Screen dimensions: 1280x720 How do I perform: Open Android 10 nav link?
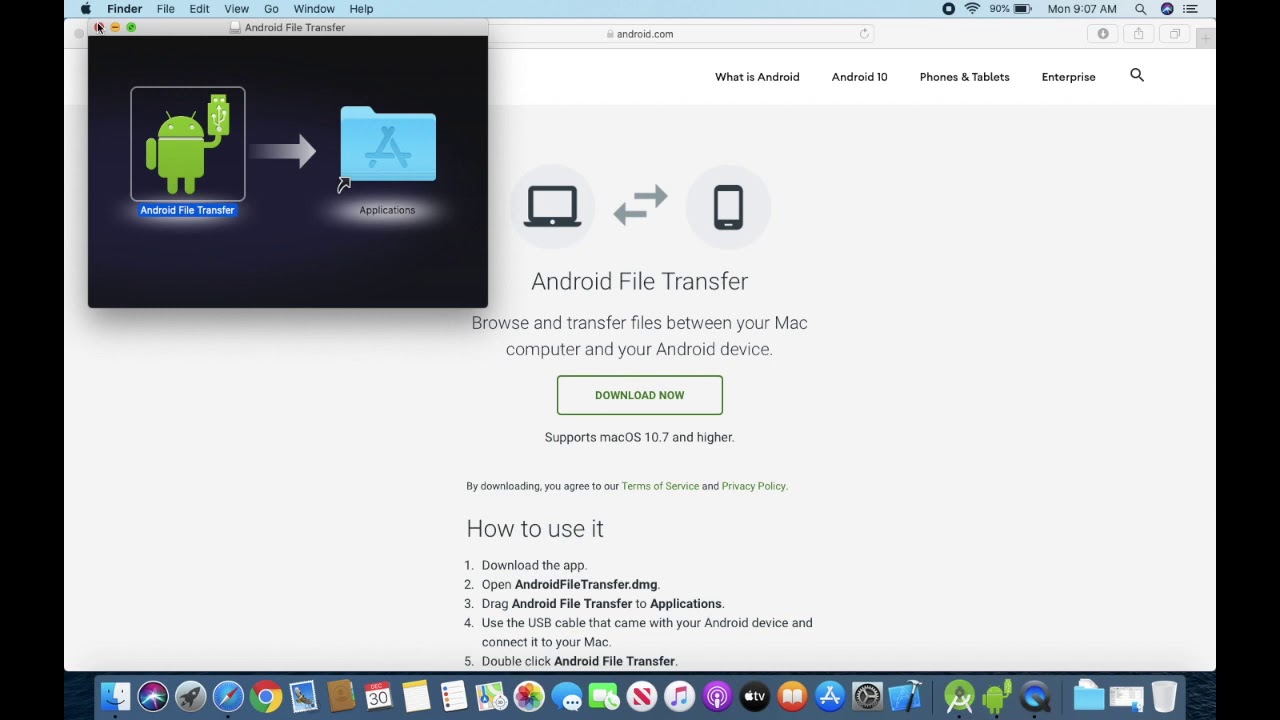pos(860,77)
